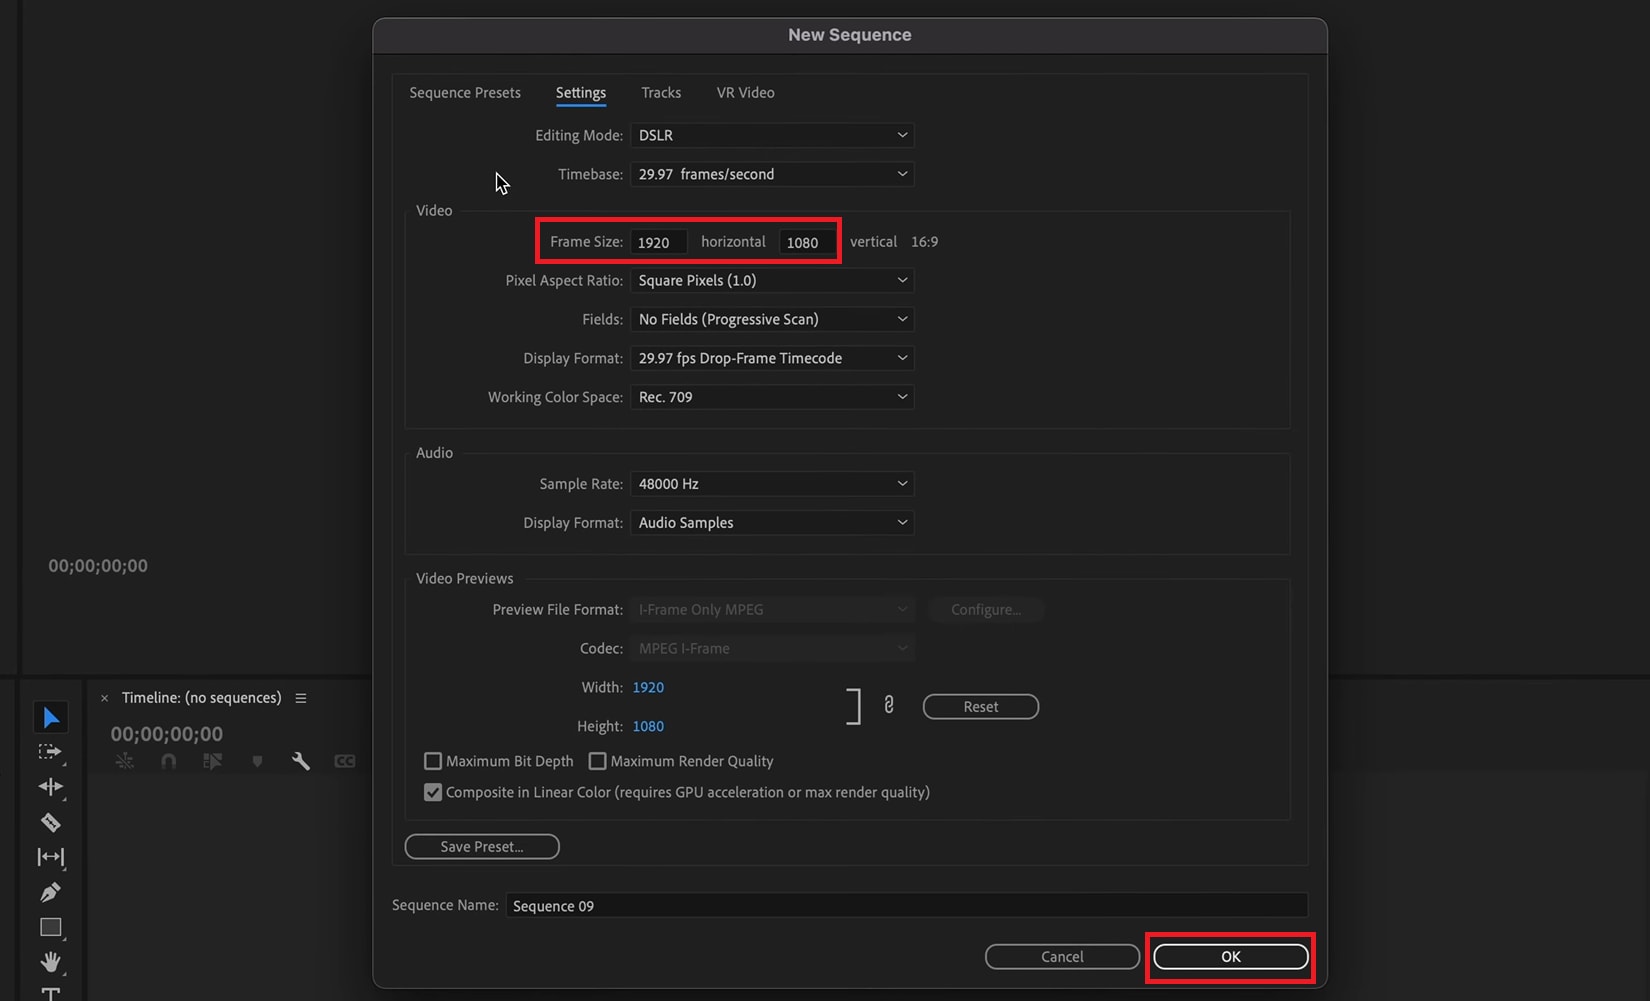This screenshot has height=1001, width=1650.
Task: Toggle the Snap magnet in the timeline
Action: [168, 761]
